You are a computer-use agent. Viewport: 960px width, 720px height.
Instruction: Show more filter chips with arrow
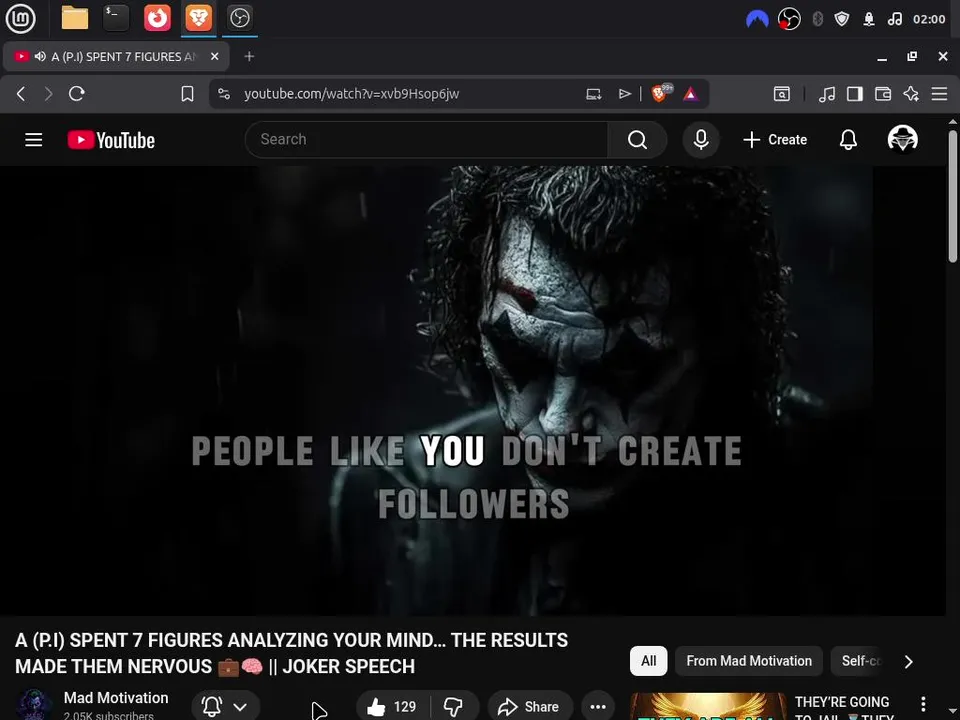tap(909, 661)
